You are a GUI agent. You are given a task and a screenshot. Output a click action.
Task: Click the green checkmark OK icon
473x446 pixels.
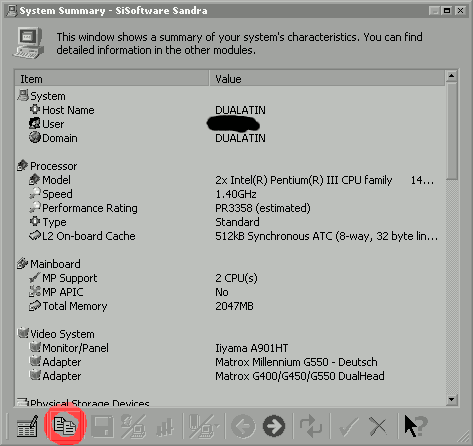point(348,426)
